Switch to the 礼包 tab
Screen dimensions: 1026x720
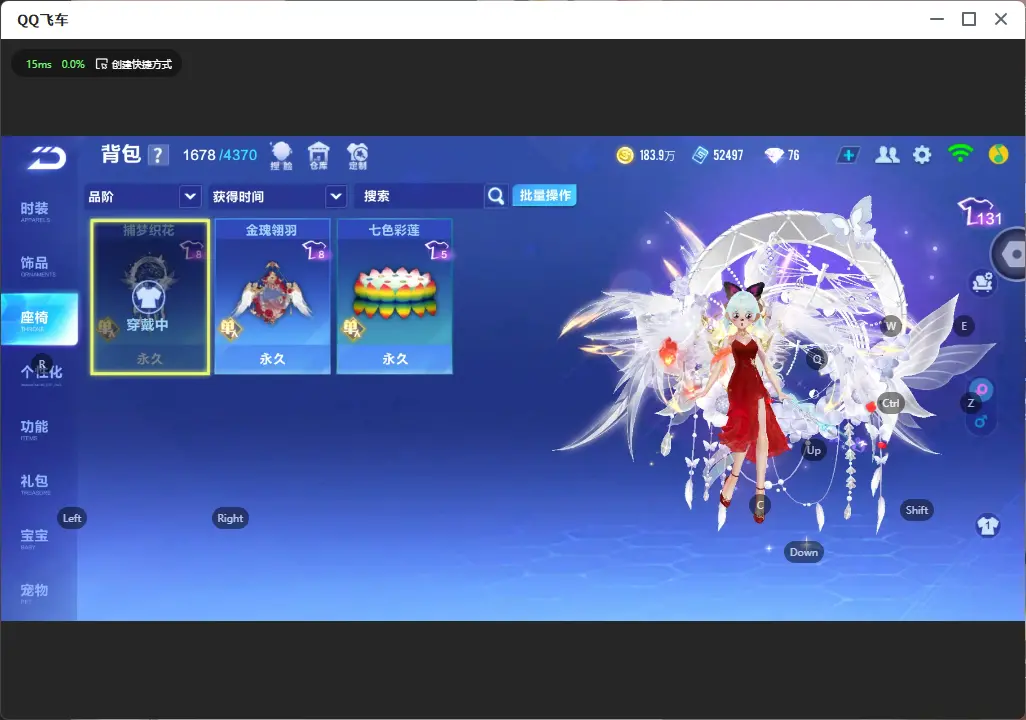tap(34, 483)
